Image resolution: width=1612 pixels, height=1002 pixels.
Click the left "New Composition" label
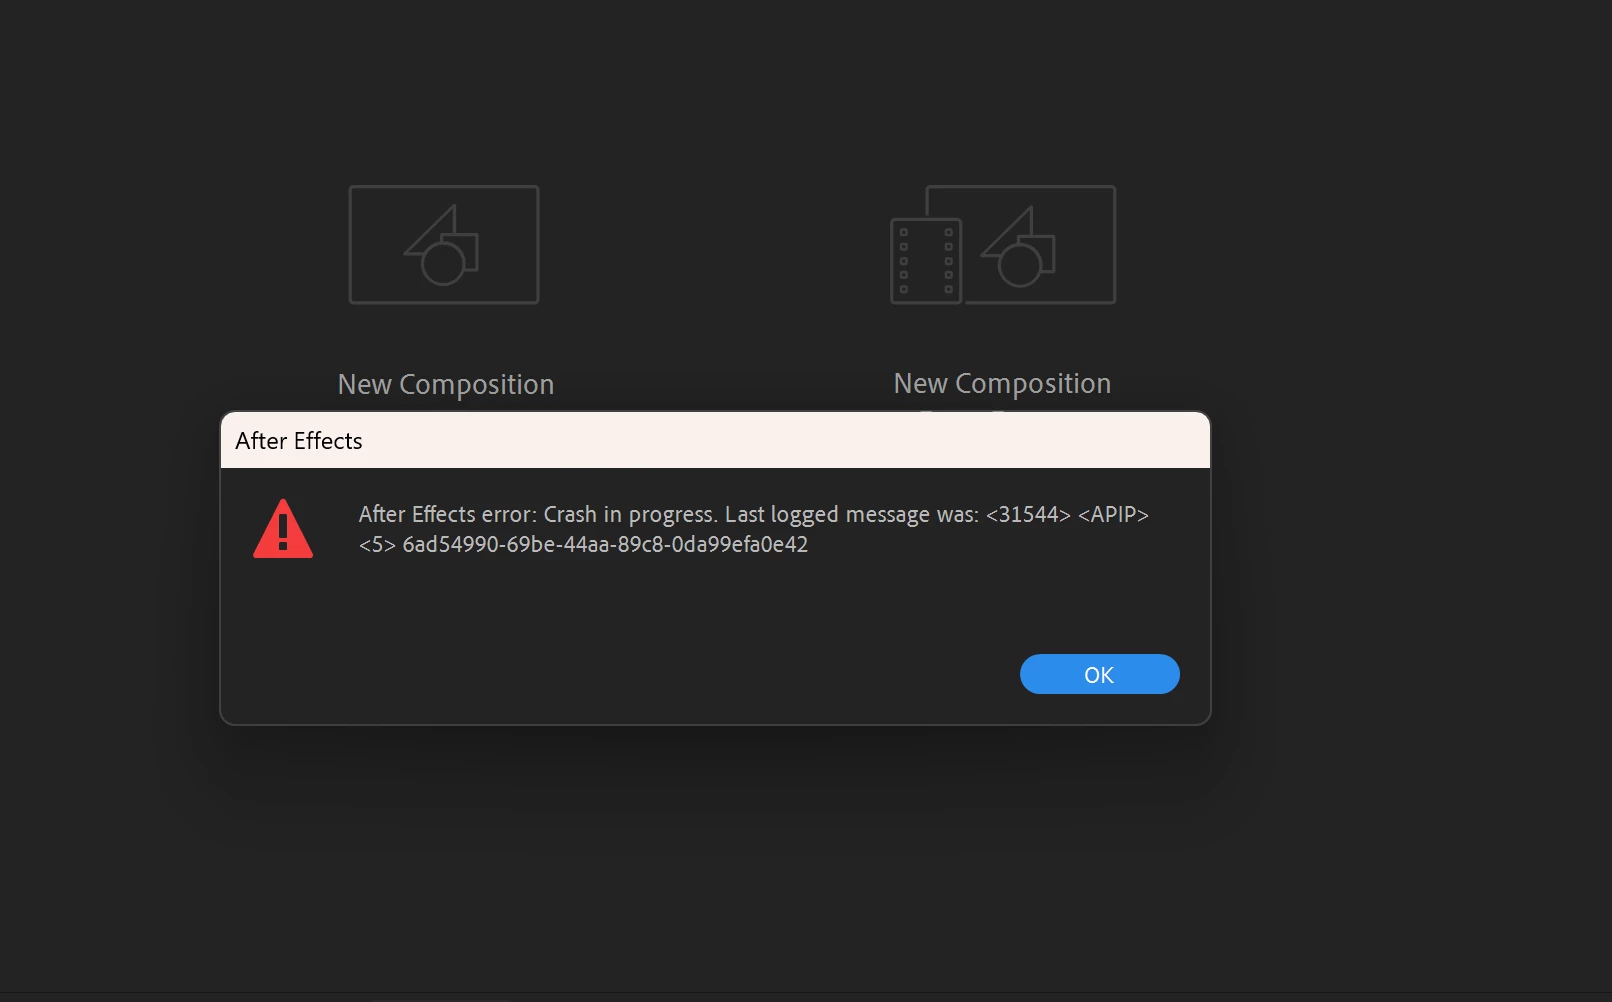click(446, 384)
